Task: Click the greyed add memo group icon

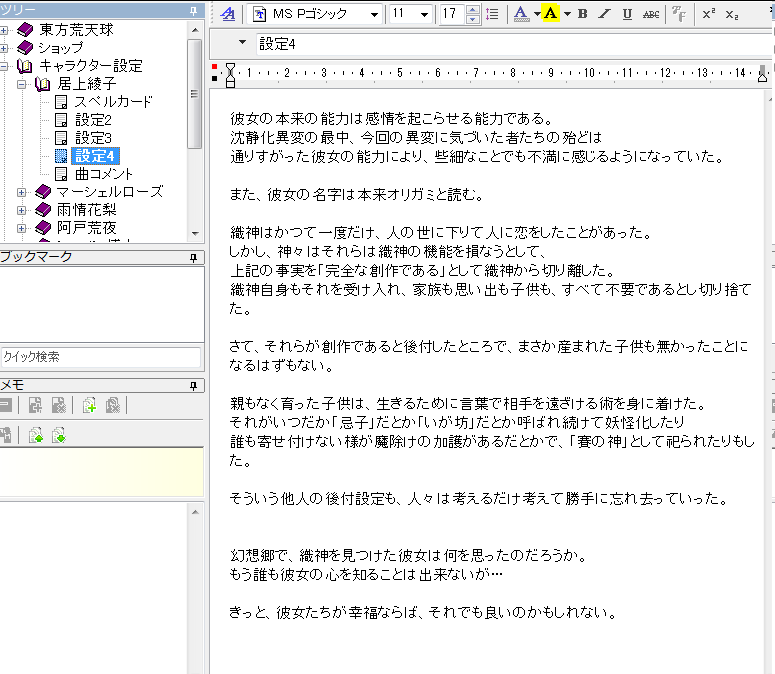Action: pyautogui.click(x=35, y=406)
